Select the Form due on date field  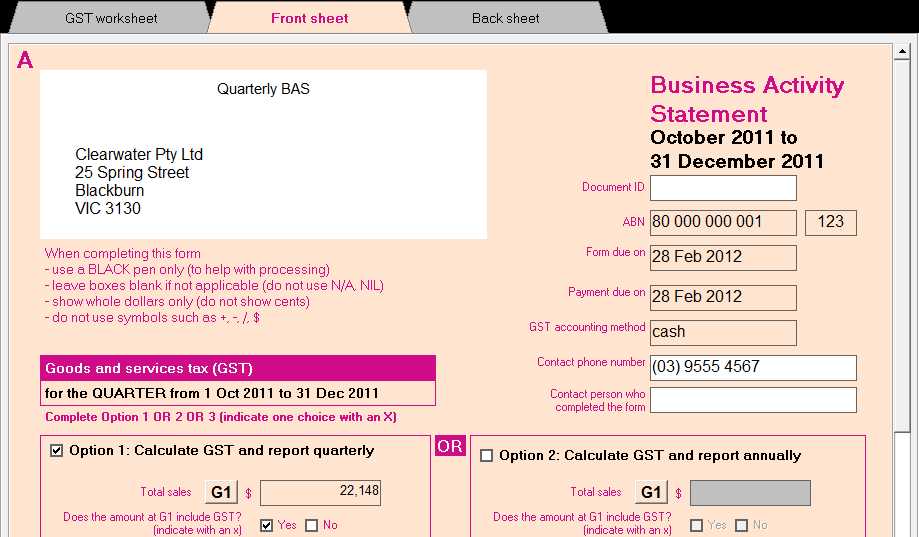click(723, 257)
